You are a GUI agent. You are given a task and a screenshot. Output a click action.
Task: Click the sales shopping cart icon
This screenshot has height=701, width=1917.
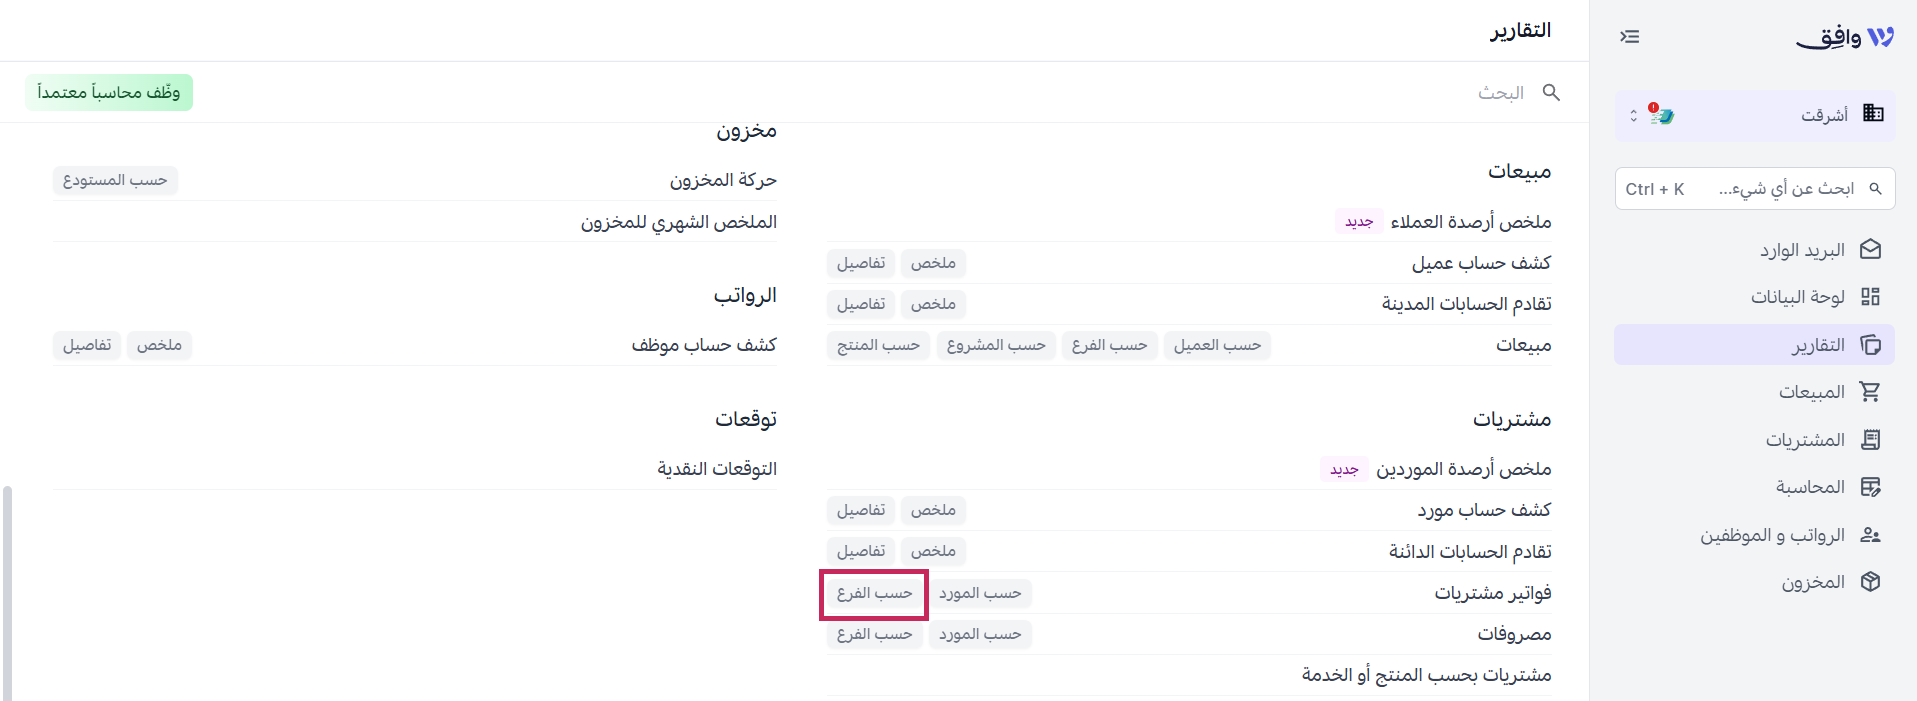[1870, 392]
